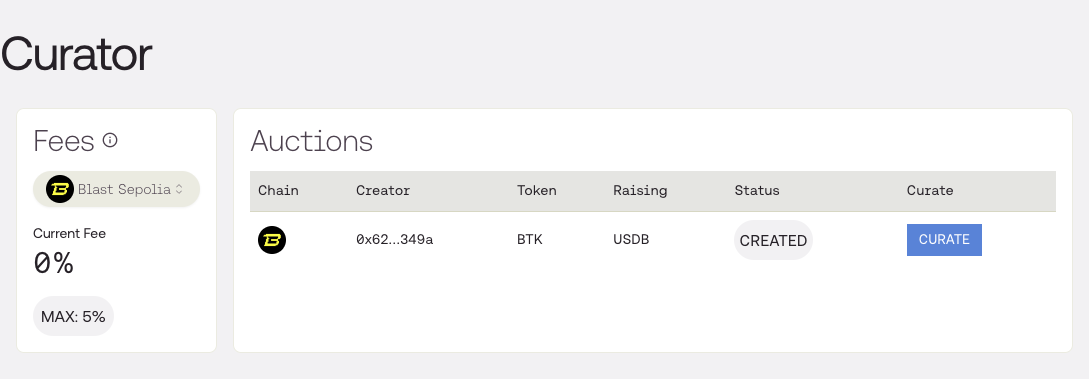Click the Curator page title
Viewport: 1089px width, 379px height.
pos(76,54)
